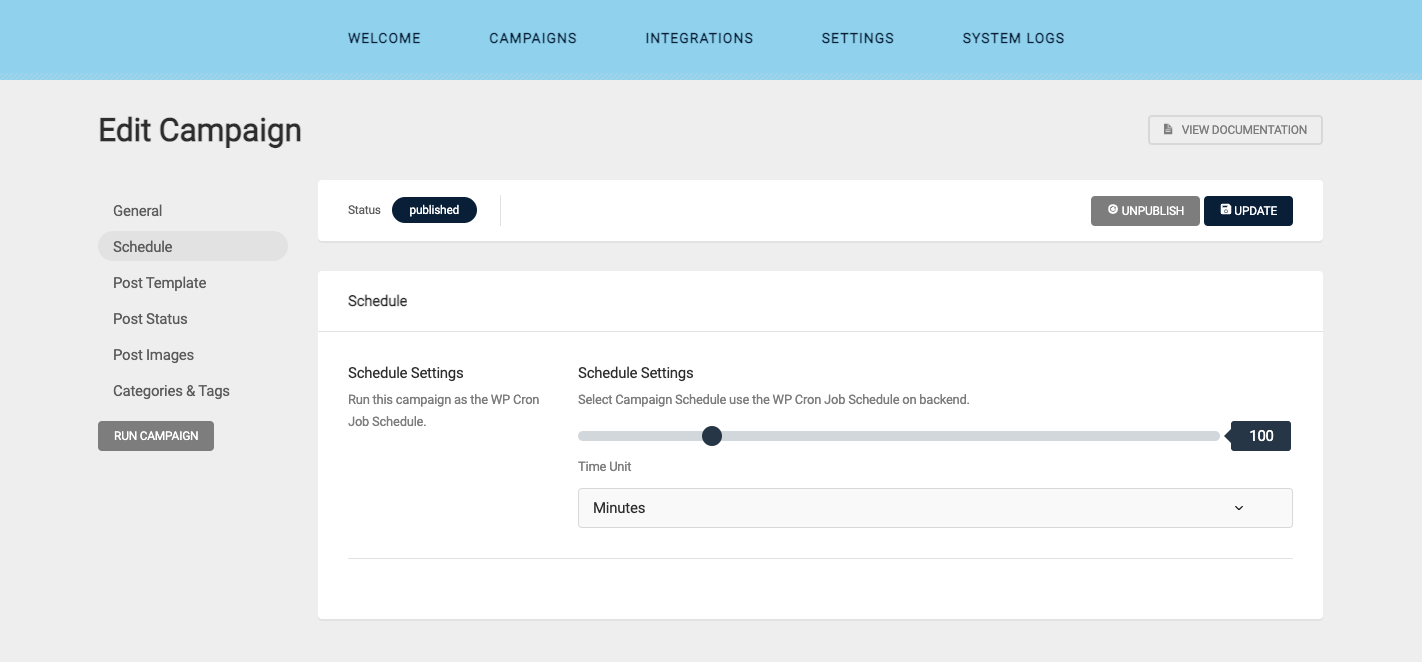This screenshot has width=1422, height=662.
Task: Go to the Welcome menu item
Action: click(x=384, y=38)
